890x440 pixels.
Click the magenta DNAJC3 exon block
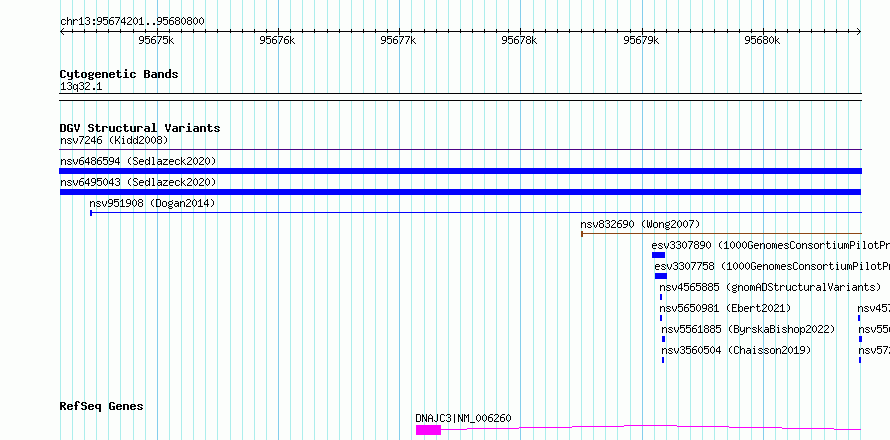[429, 430]
